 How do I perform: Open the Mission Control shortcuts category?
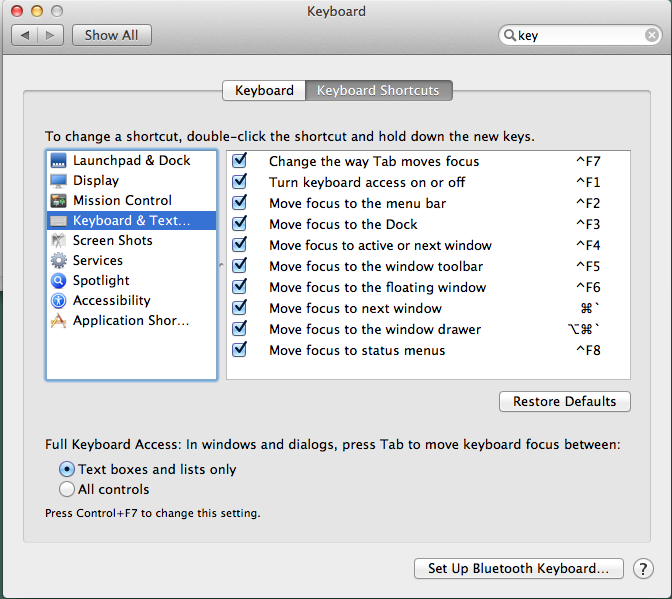(x=122, y=201)
